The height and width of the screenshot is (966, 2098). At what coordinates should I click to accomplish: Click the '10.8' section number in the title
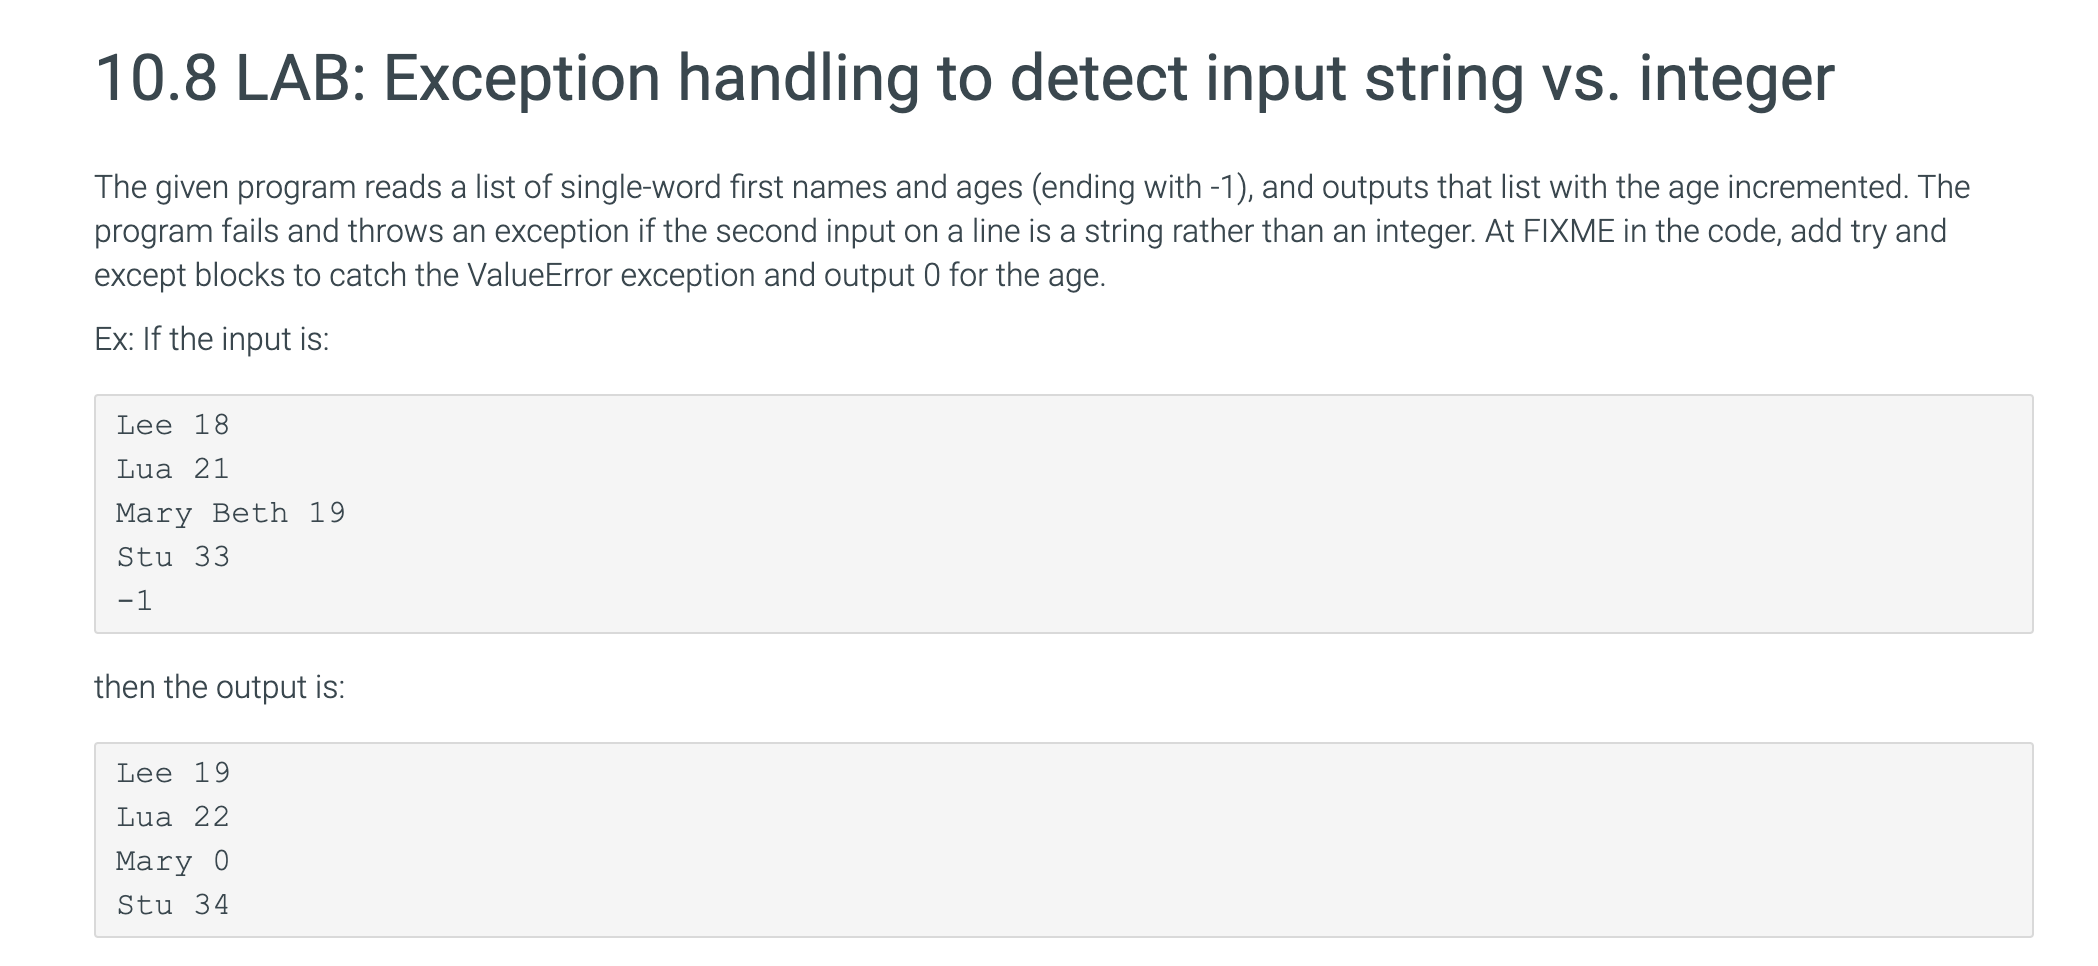pos(155,78)
